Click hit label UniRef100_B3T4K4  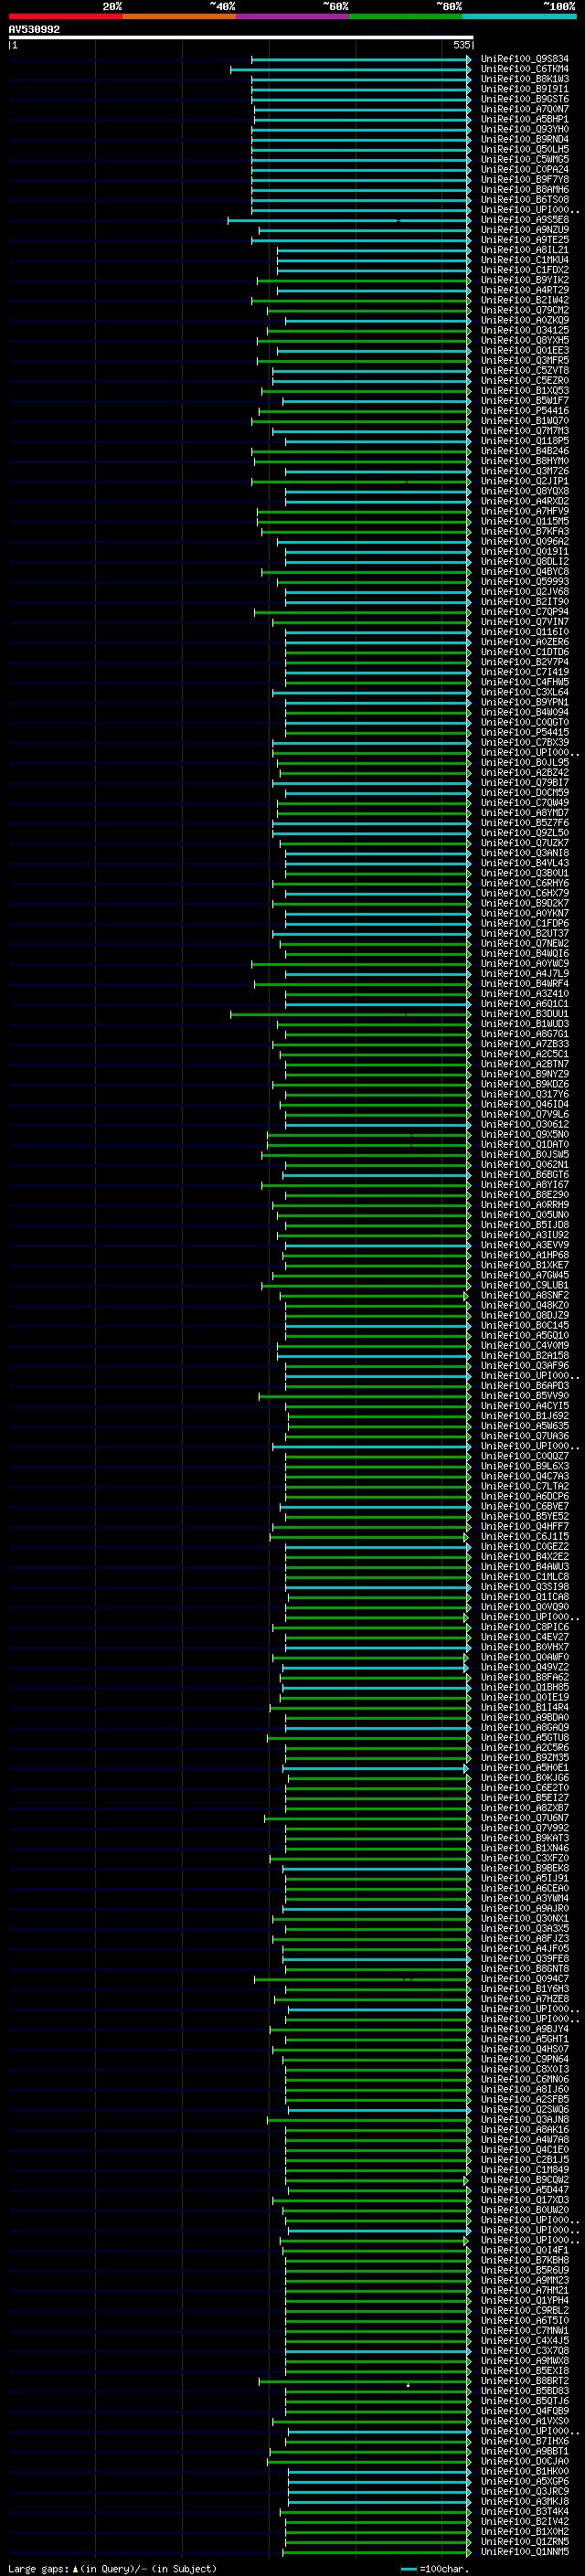(x=525, y=2511)
